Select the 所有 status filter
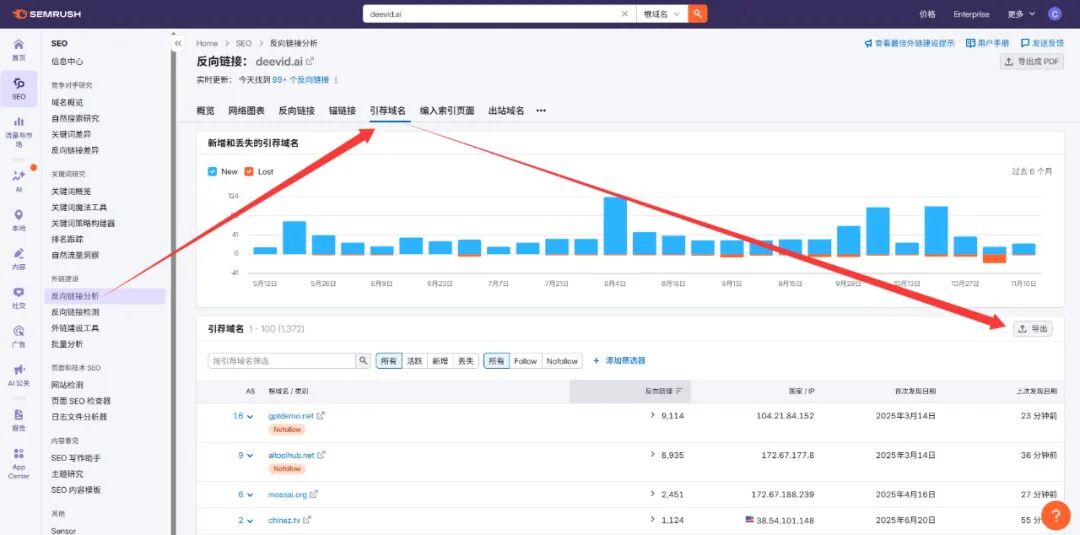This screenshot has height=535, width=1080. (x=388, y=361)
